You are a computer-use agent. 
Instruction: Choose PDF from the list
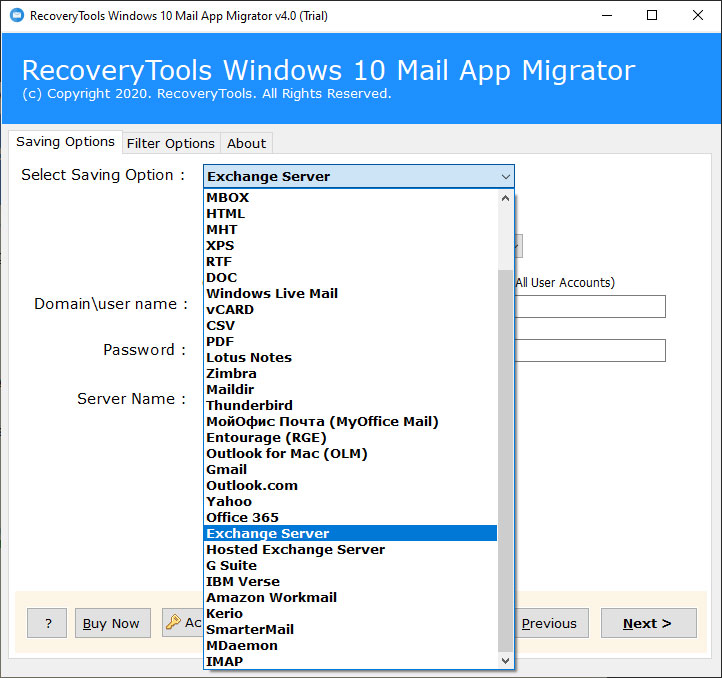coord(350,342)
